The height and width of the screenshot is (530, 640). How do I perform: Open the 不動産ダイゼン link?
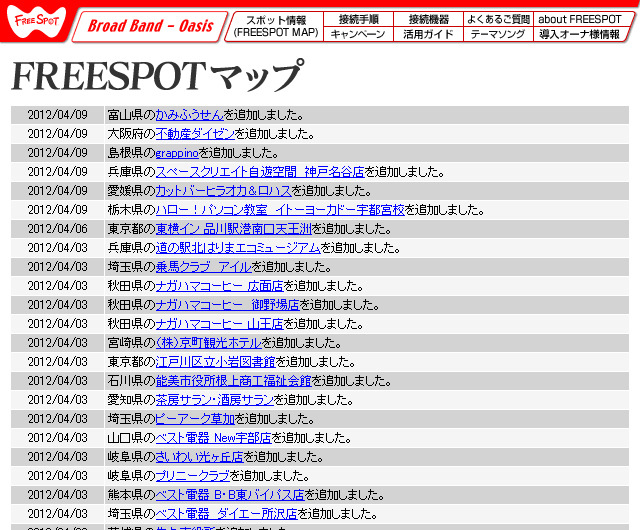(x=195, y=134)
